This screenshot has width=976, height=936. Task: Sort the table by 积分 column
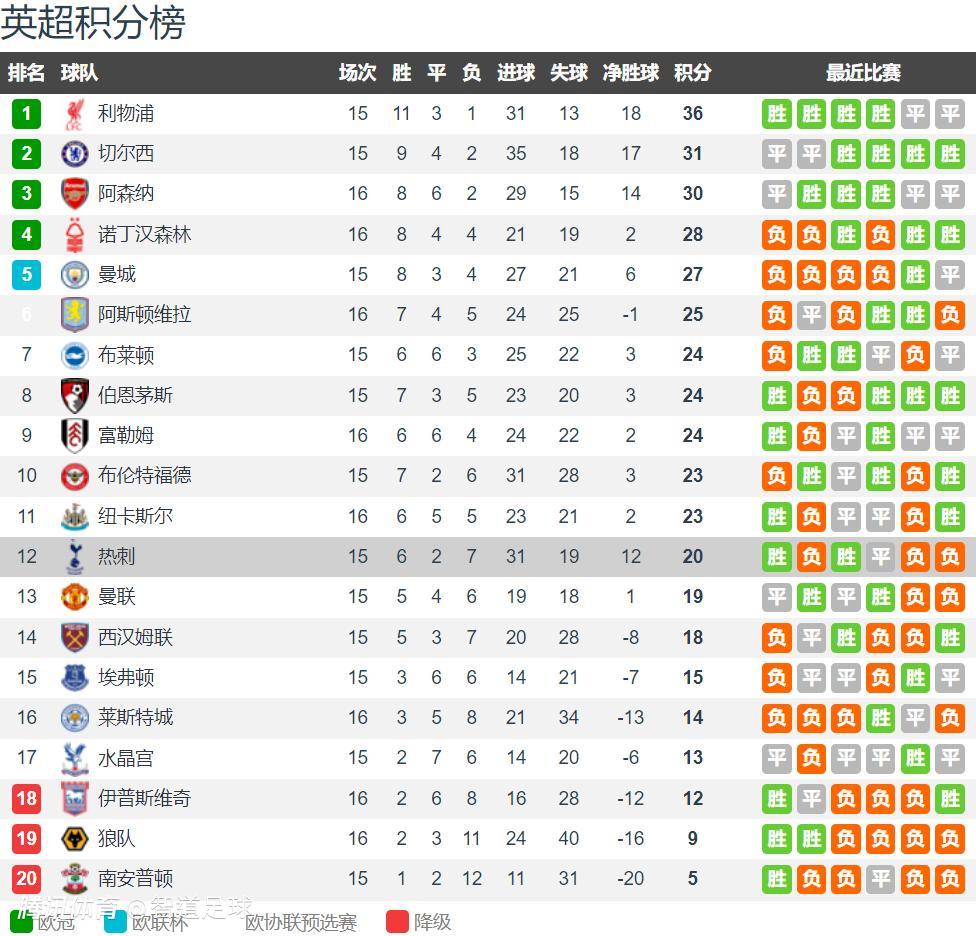click(x=692, y=73)
